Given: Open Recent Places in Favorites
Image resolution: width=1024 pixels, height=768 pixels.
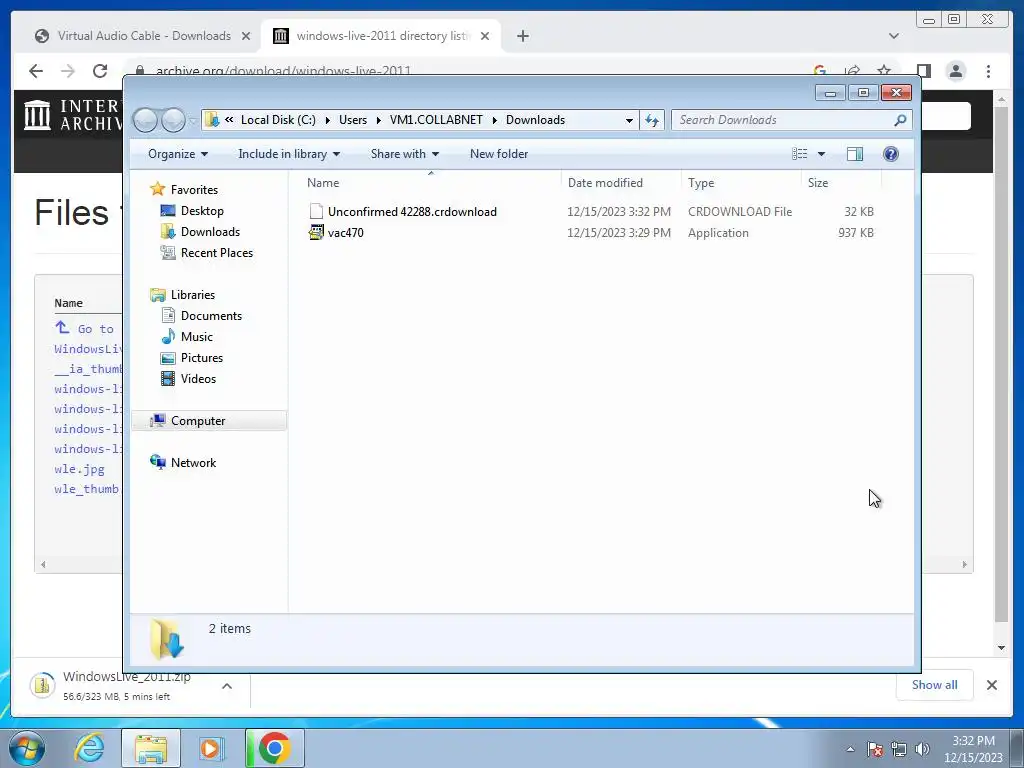Looking at the screenshot, I should [x=216, y=253].
